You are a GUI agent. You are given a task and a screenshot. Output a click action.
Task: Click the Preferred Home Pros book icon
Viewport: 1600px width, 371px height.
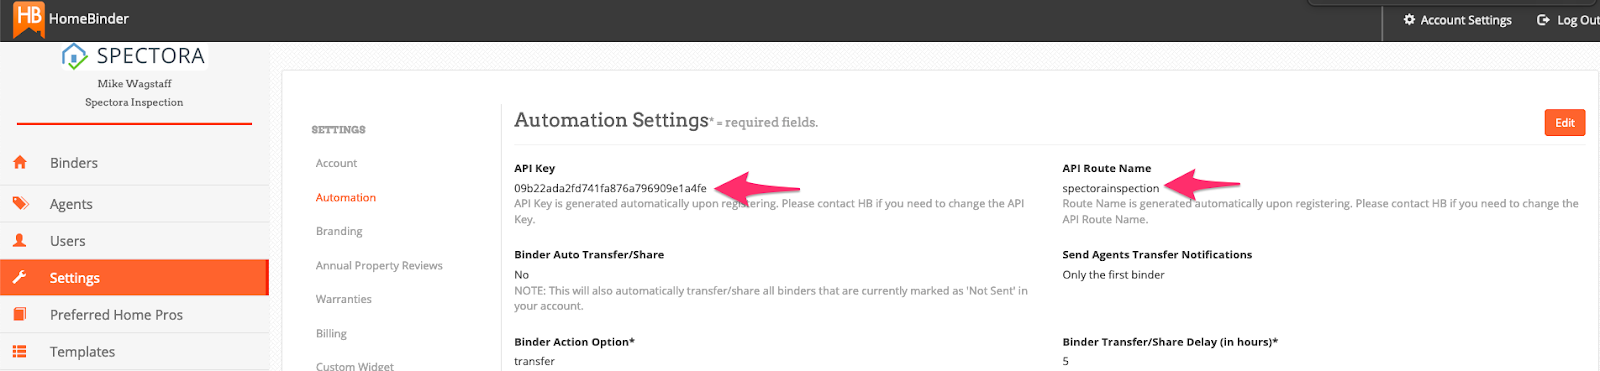click(x=20, y=314)
